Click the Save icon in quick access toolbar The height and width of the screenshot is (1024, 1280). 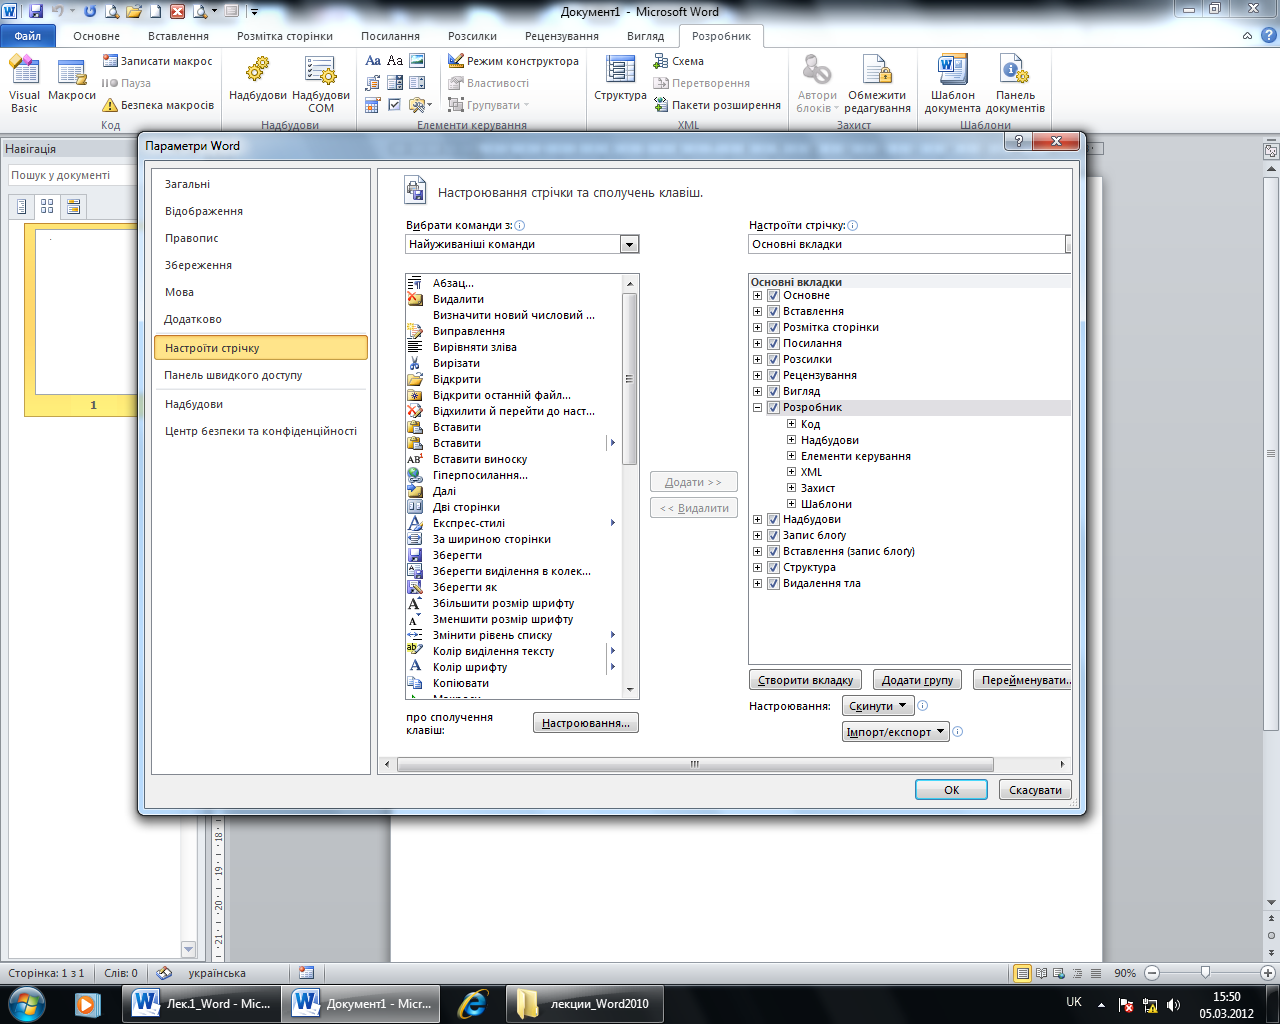click(36, 12)
